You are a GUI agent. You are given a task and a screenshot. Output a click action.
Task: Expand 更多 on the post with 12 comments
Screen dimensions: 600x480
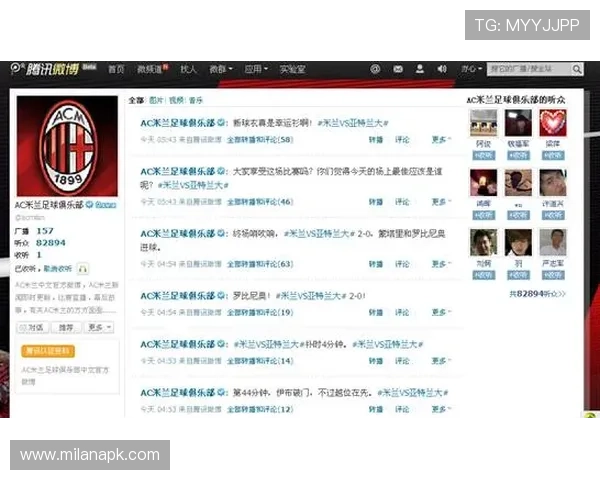coord(441,409)
